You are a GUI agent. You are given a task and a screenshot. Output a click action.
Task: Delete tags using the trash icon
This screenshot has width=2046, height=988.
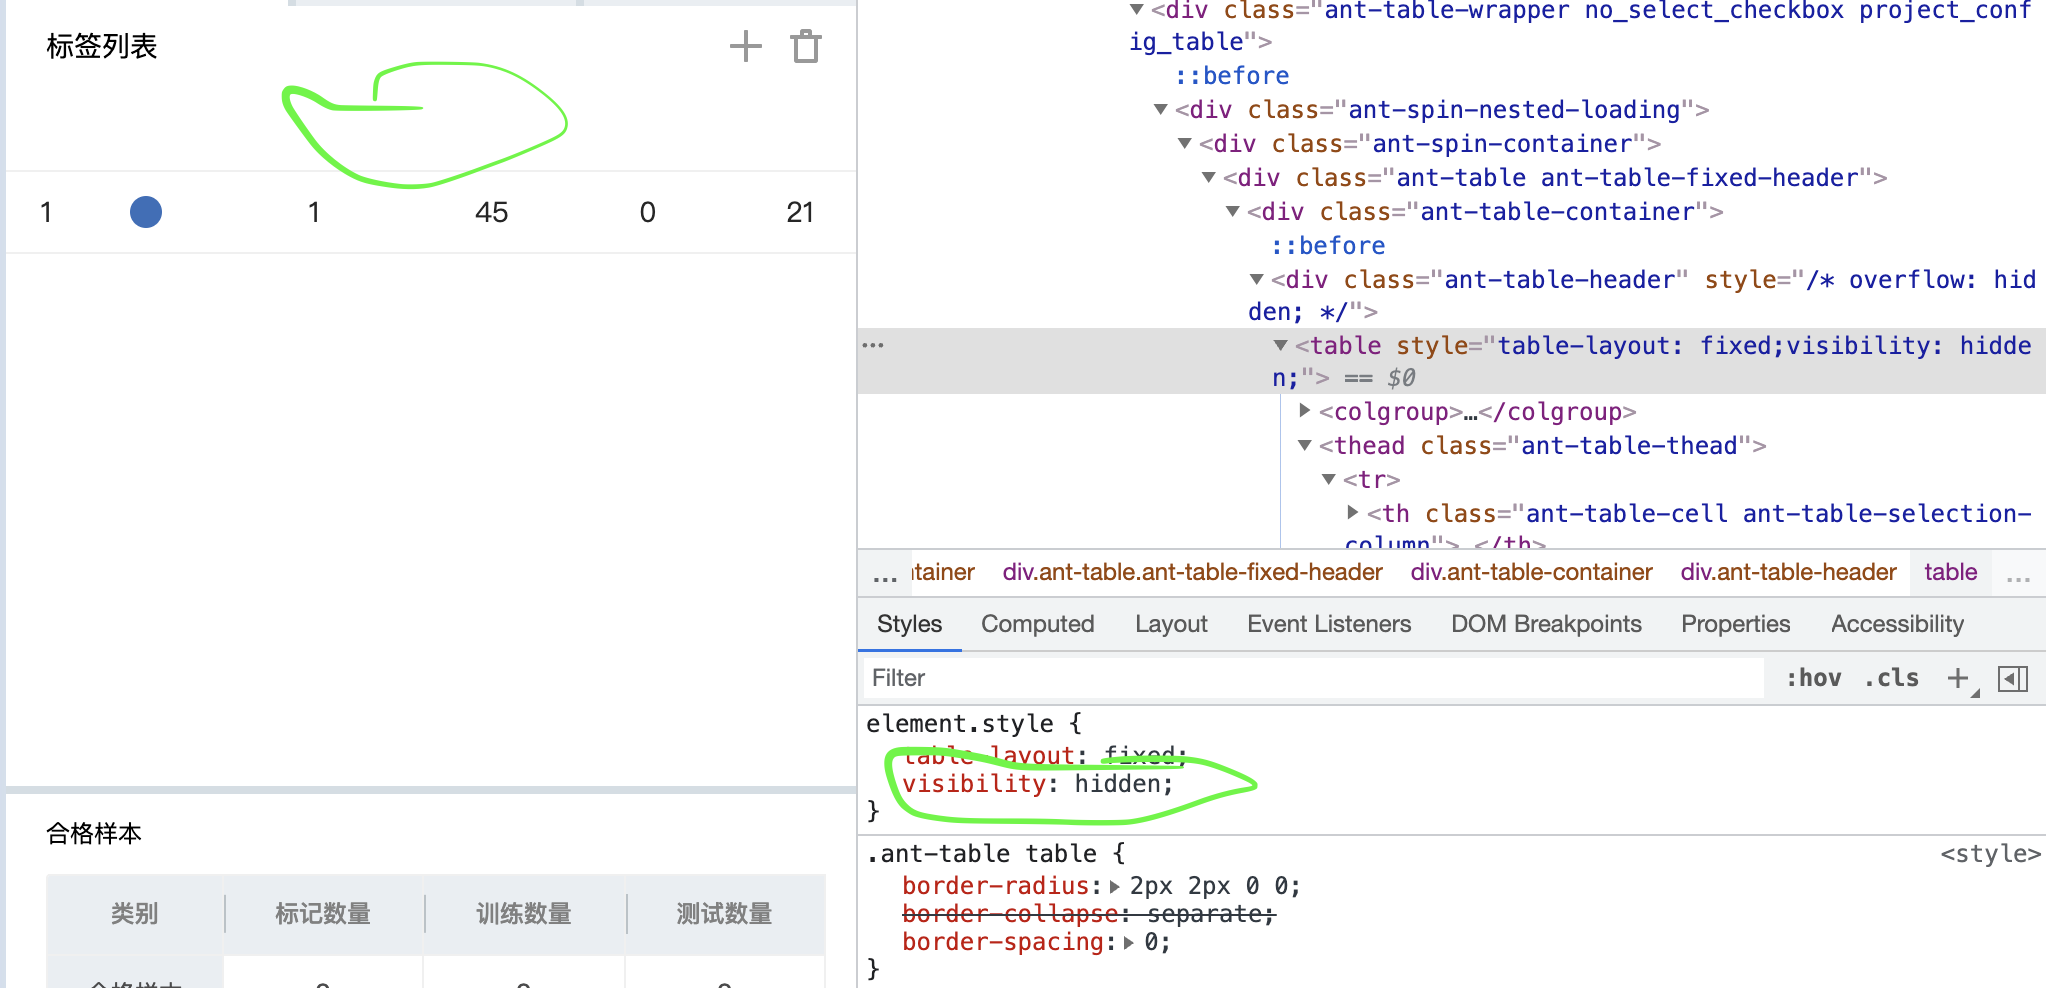click(806, 46)
